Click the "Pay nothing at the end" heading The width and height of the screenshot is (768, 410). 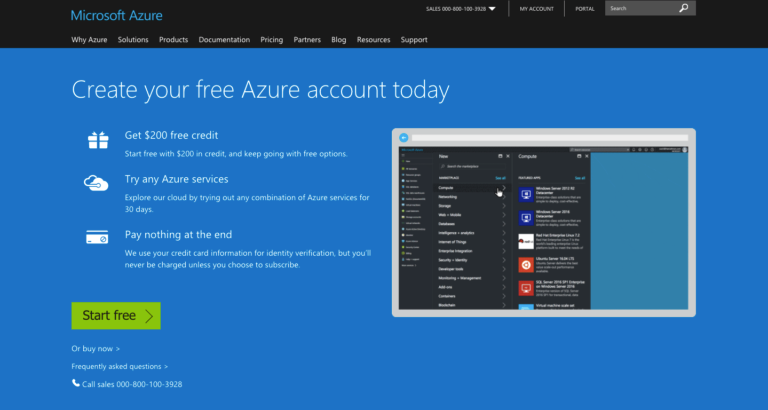(178, 235)
